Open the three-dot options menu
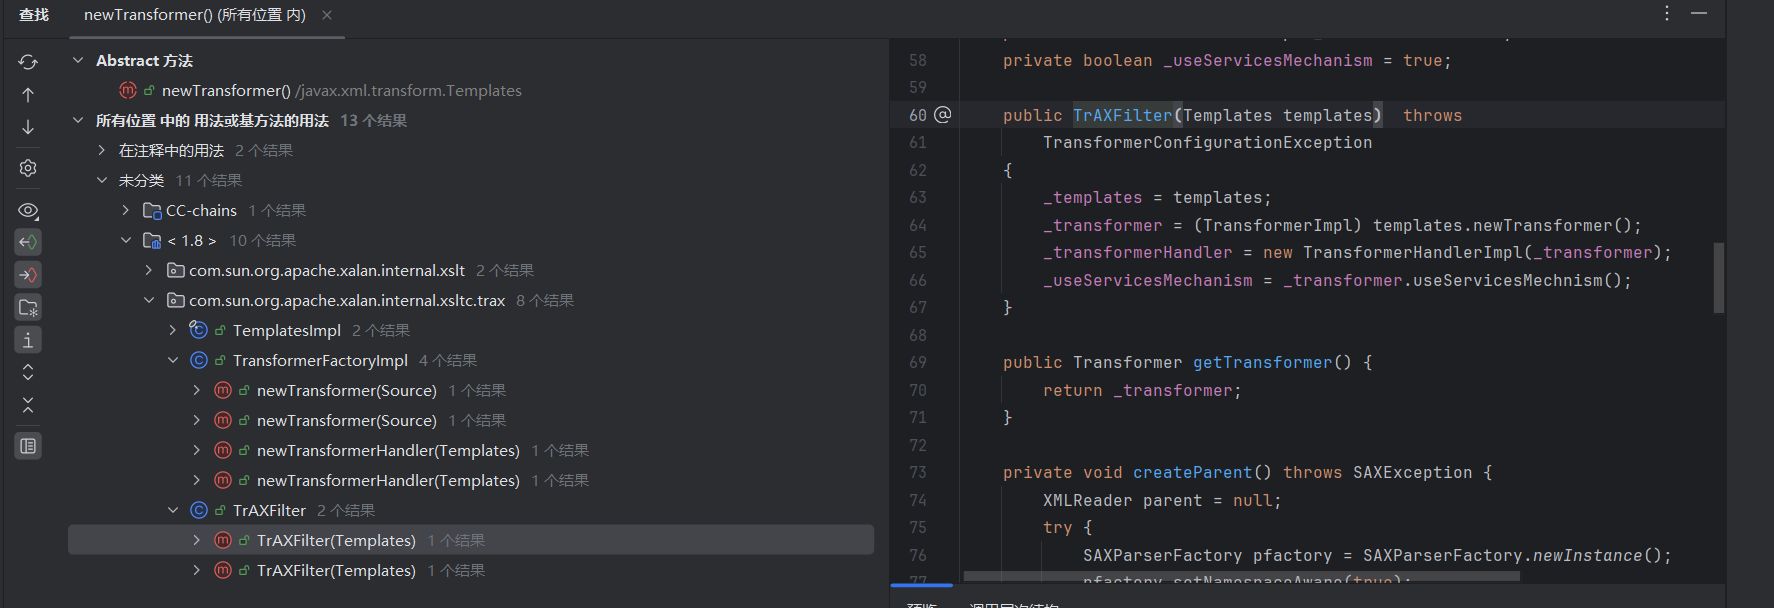1774x608 pixels. coord(1667,13)
